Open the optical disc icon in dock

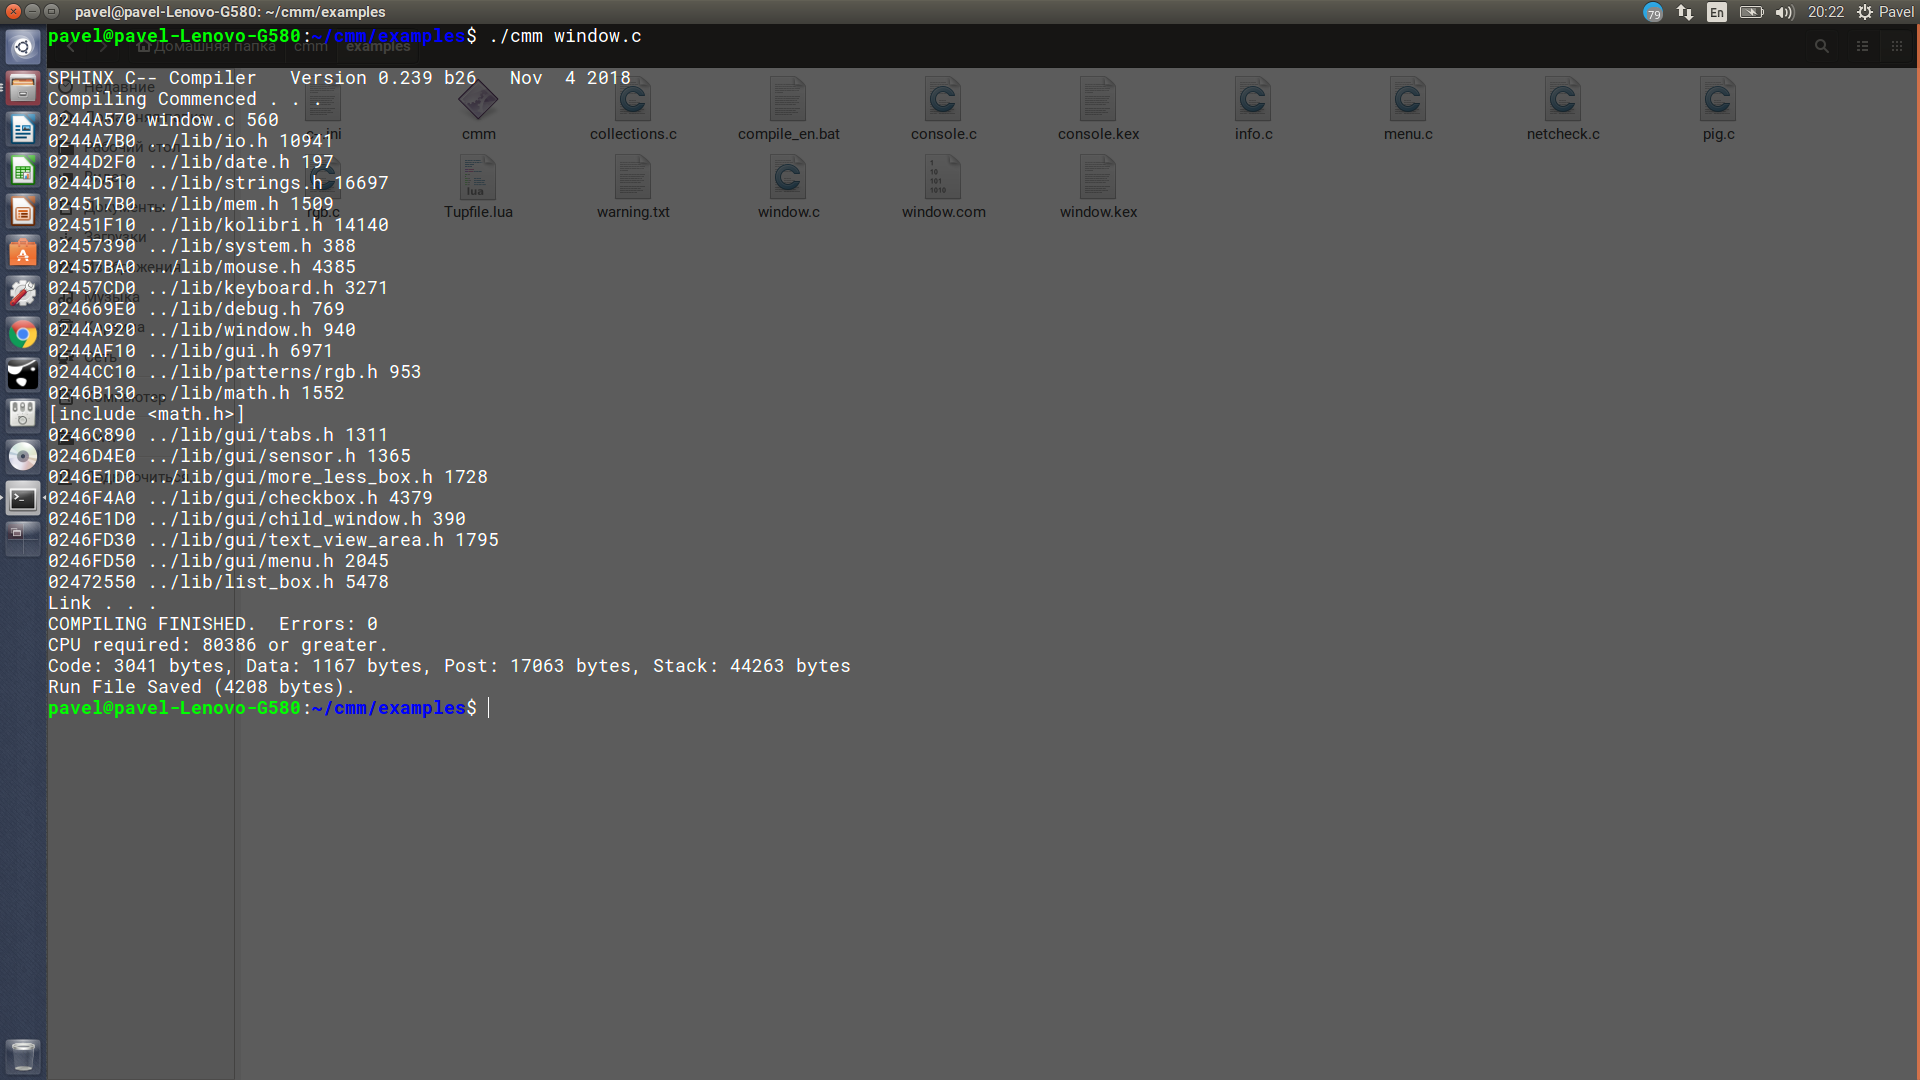[x=23, y=457]
